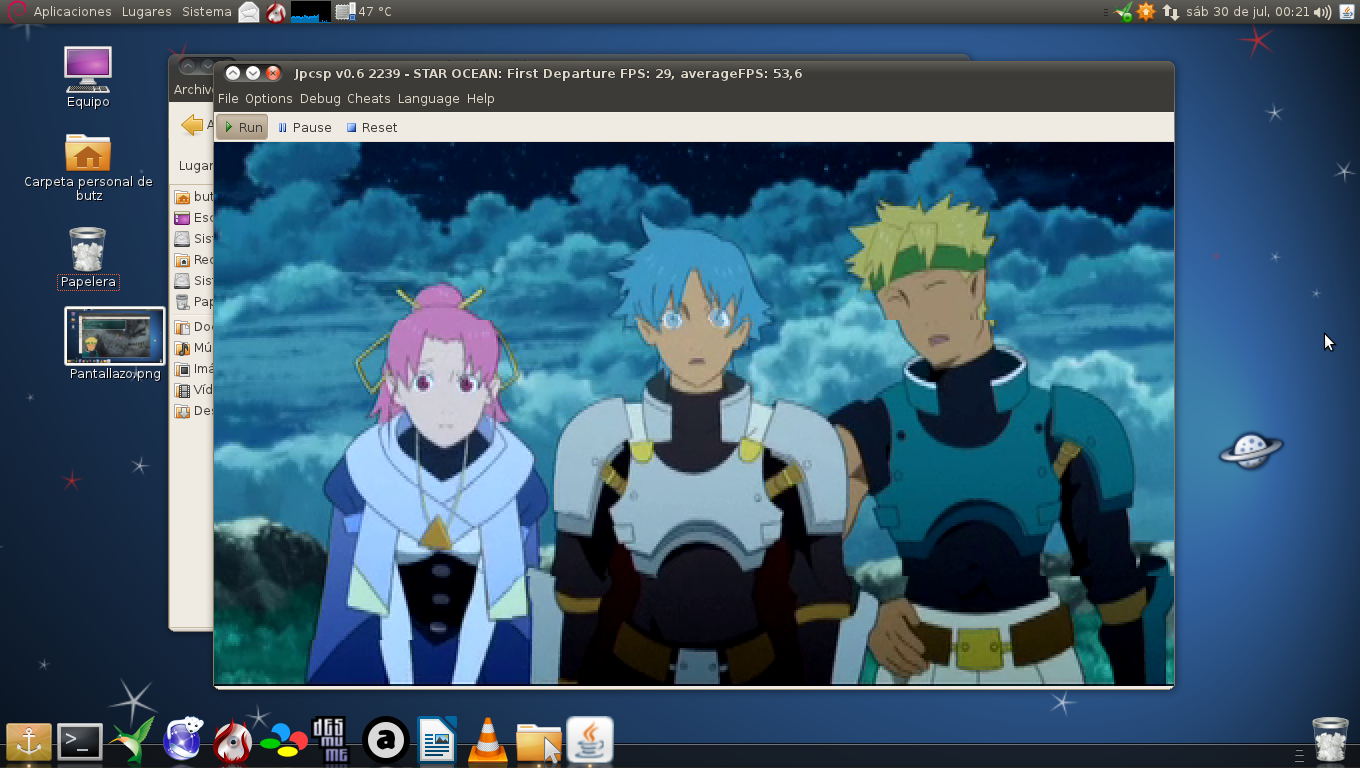
Task: Open the File menu in Jpcsp
Action: [228, 99]
